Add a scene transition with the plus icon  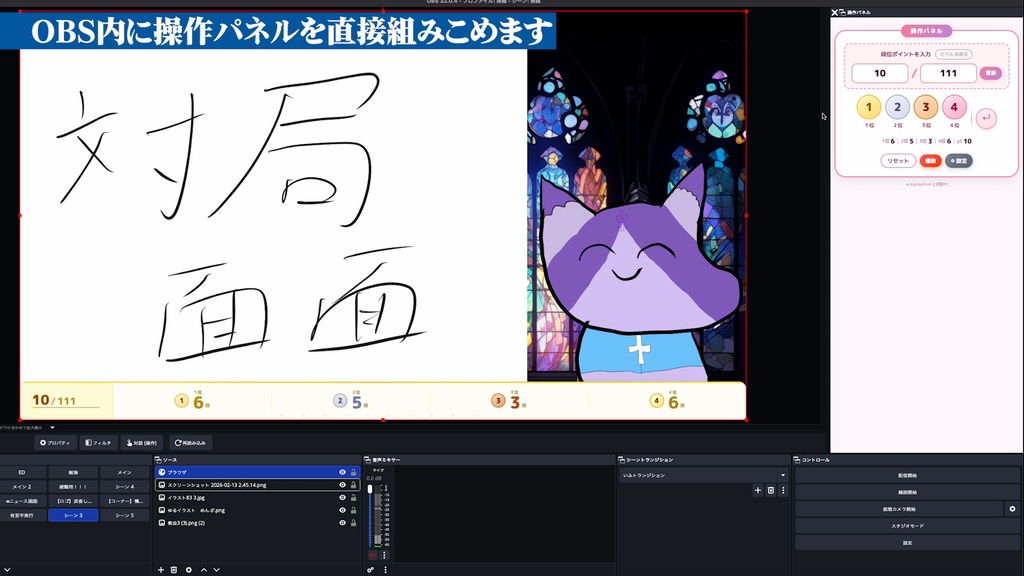758,490
